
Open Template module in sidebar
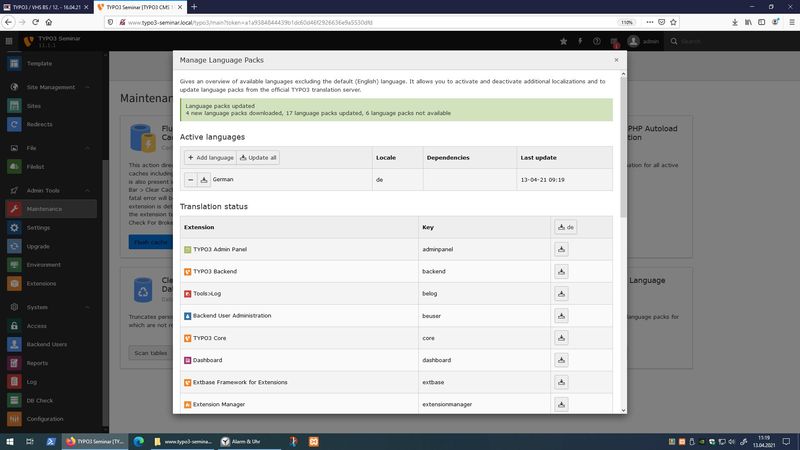[x=51, y=64]
